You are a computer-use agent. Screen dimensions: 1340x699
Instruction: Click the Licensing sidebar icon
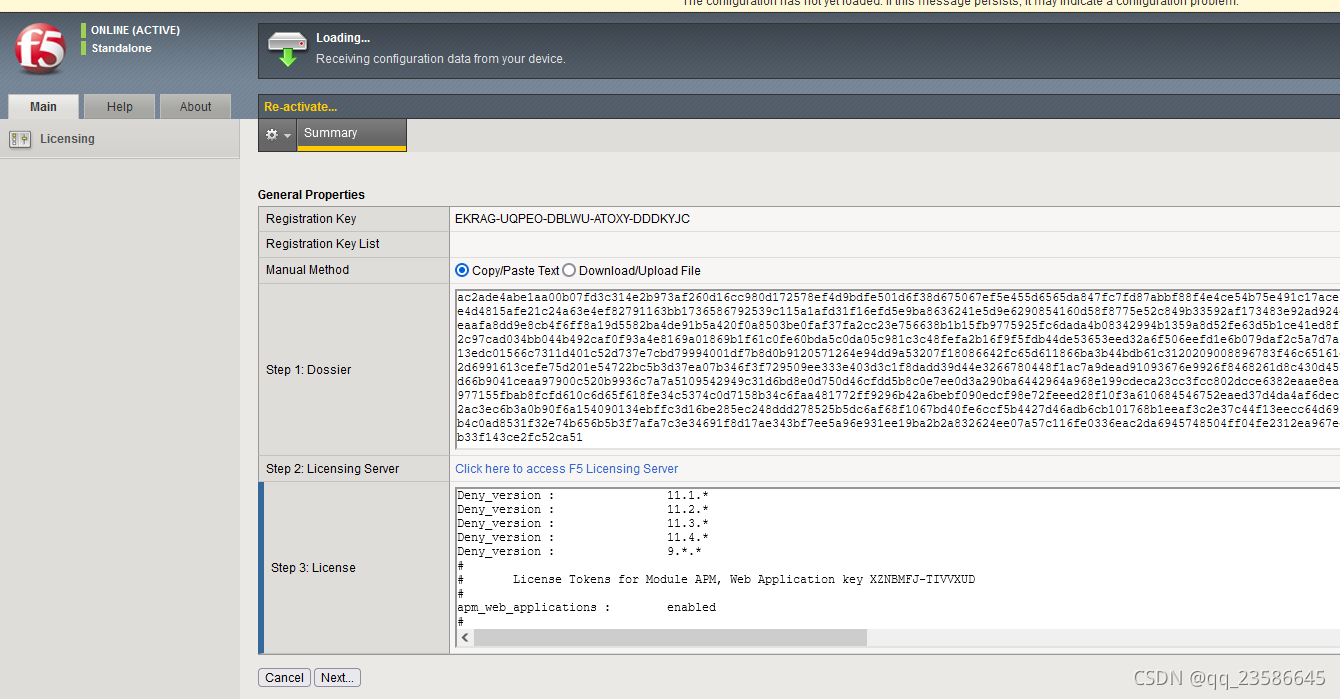[20, 139]
